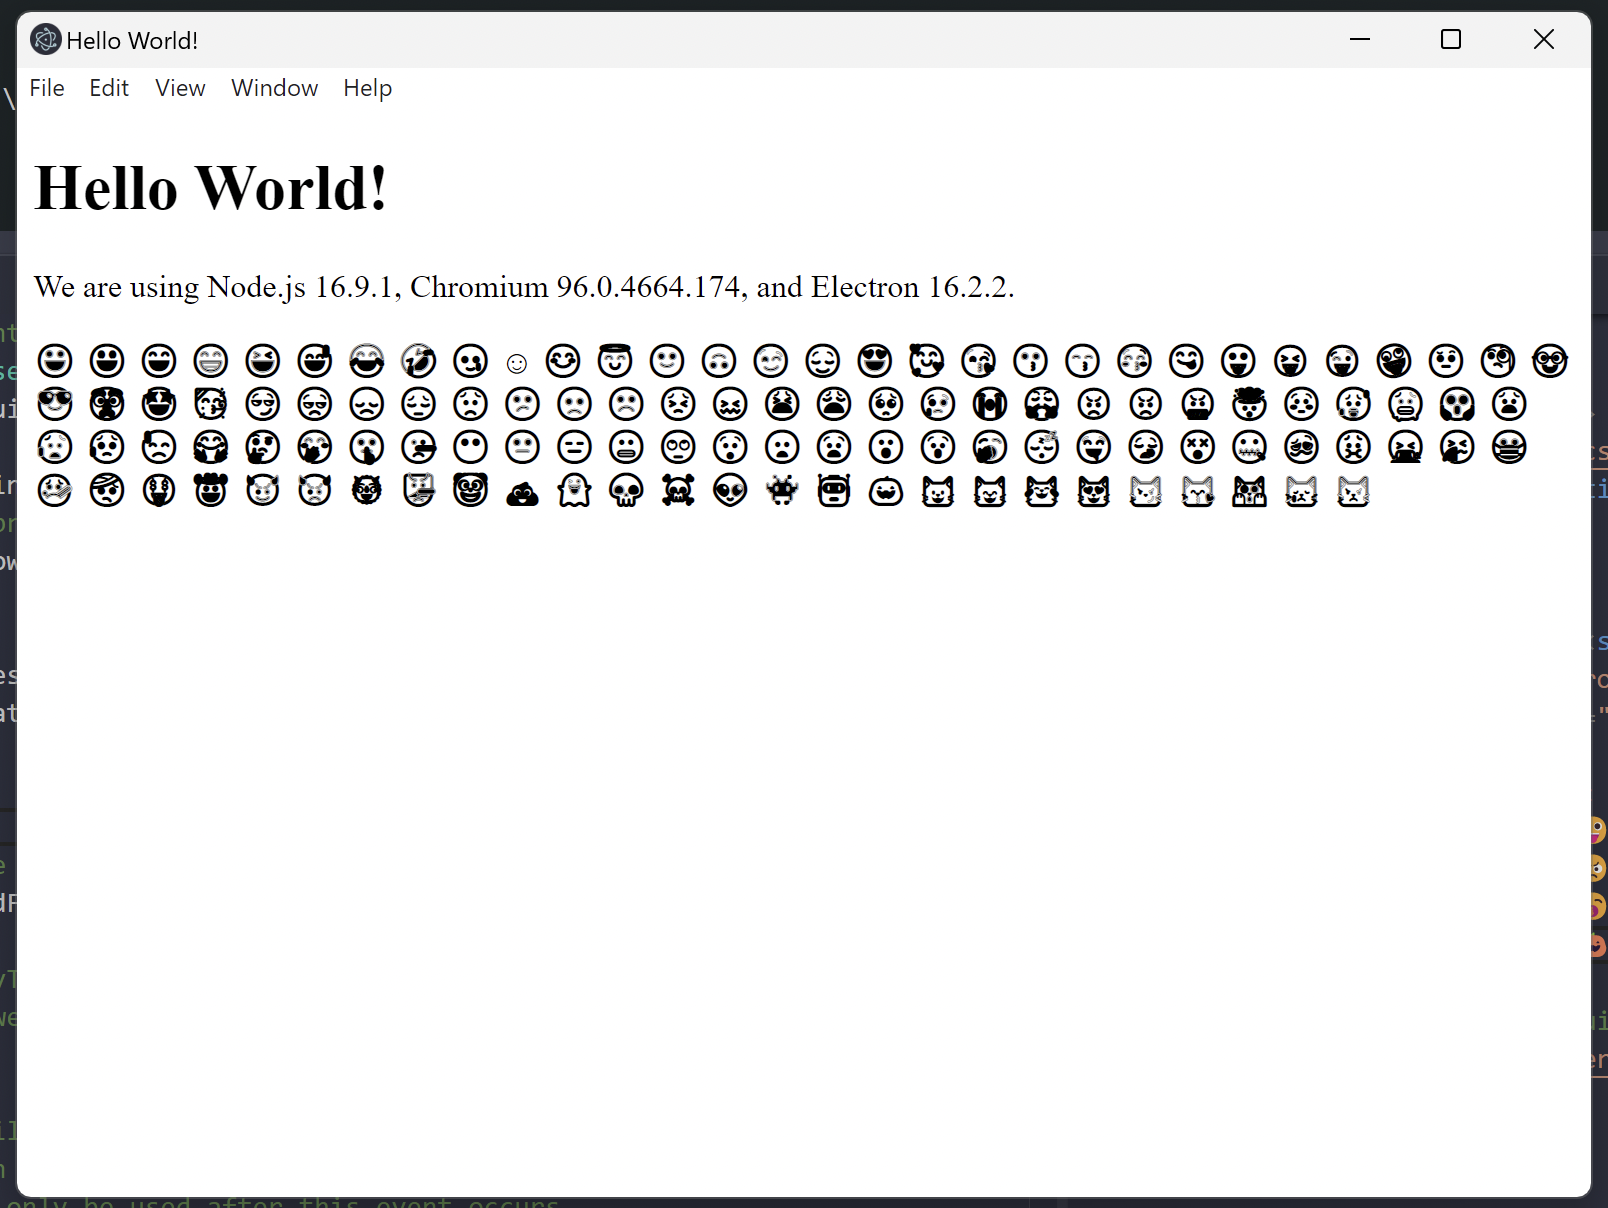1608x1208 pixels.
Task: Pick the head-bandage injured face emoji
Action: 107,490
